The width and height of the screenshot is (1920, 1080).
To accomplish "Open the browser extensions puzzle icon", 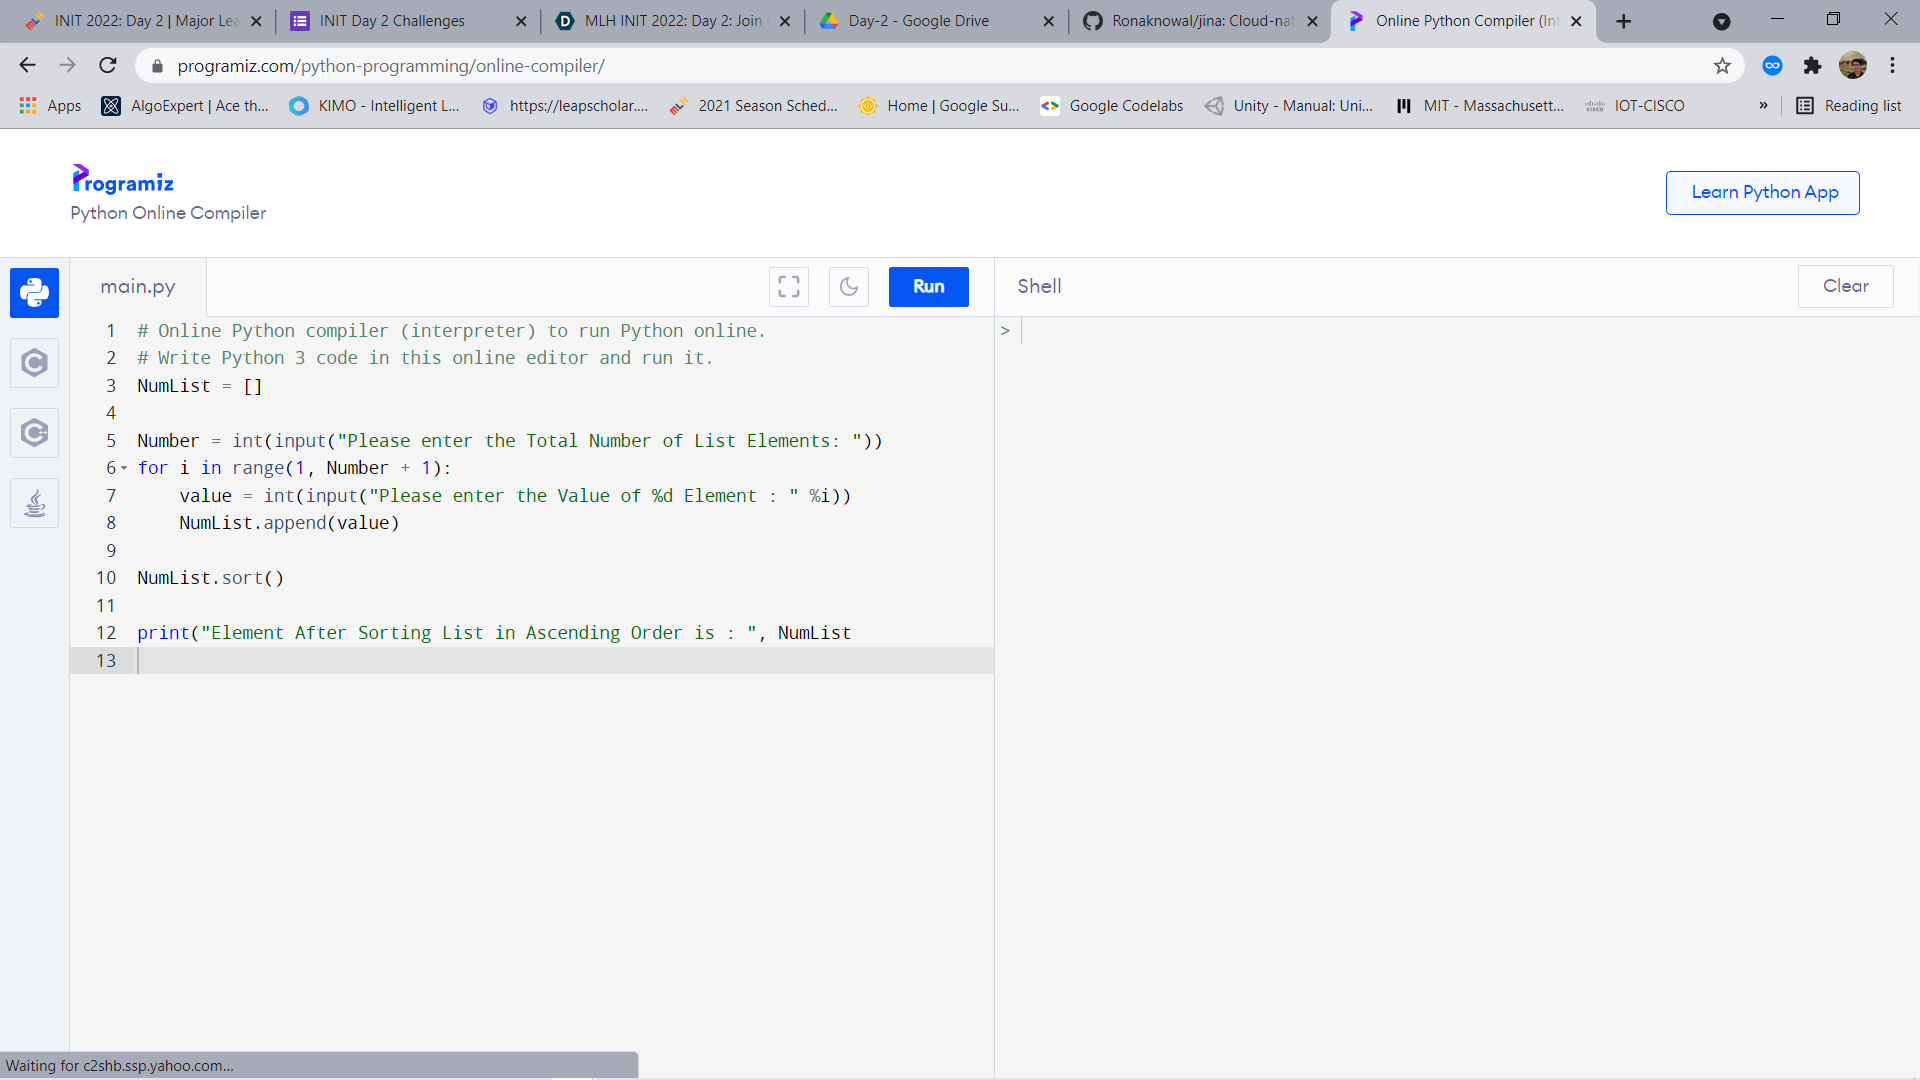I will [x=1812, y=66].
